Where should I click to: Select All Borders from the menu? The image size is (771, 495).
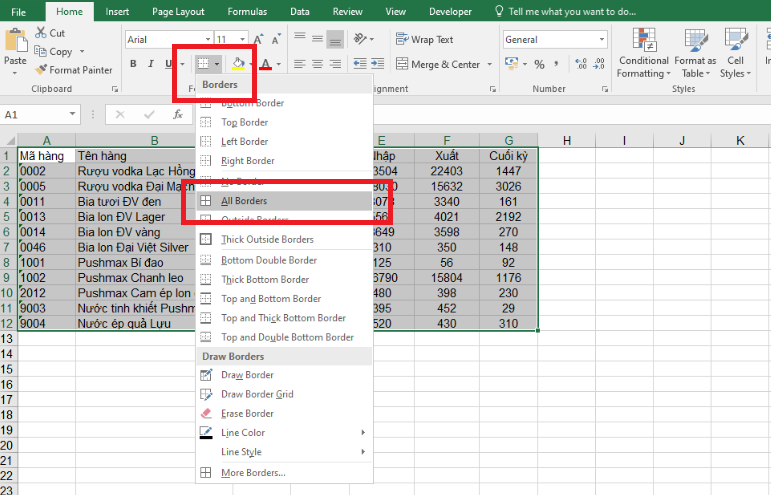pyautogui.click(x=243, y=201)
